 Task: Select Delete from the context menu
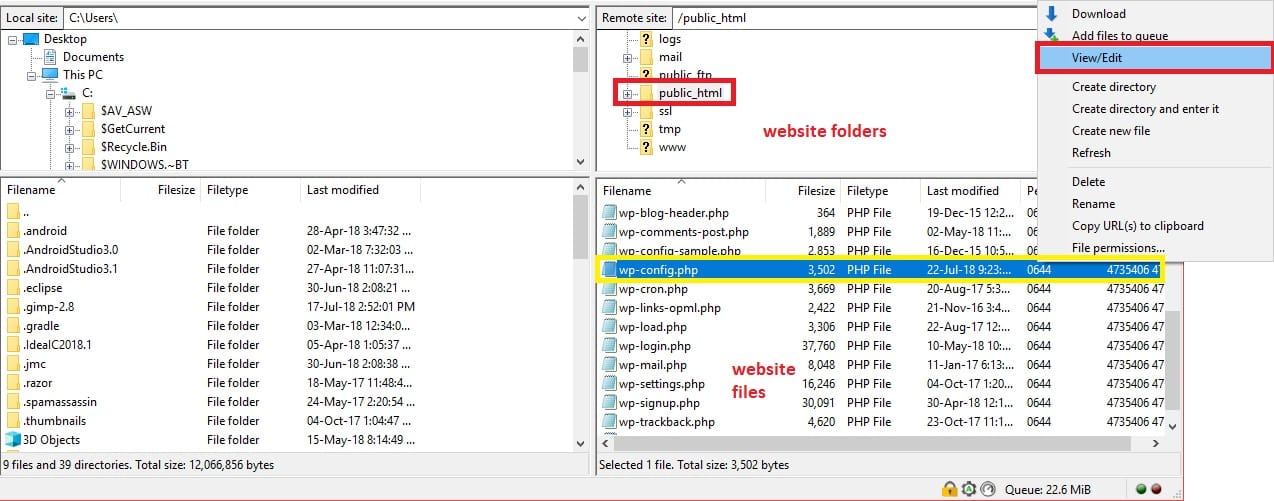coord(1088,182)
